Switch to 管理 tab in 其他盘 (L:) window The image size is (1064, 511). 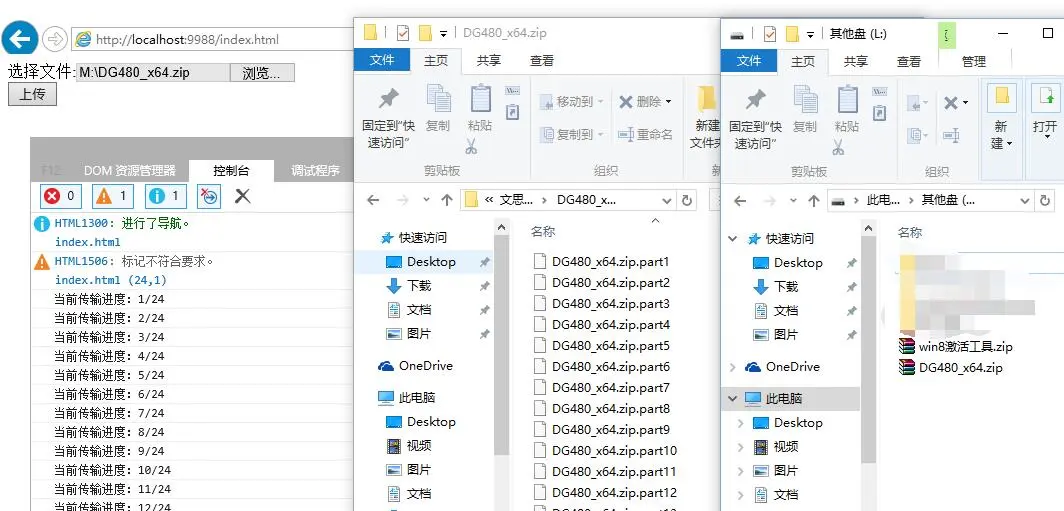click(x=974, y=61)
